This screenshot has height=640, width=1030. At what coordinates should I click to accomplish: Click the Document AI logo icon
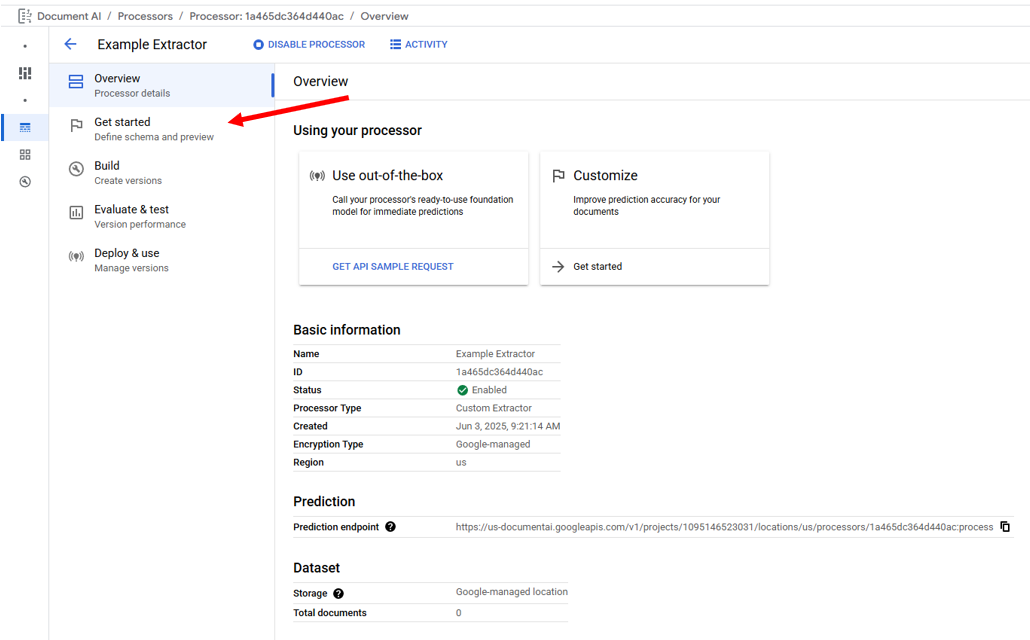(24, 16)
